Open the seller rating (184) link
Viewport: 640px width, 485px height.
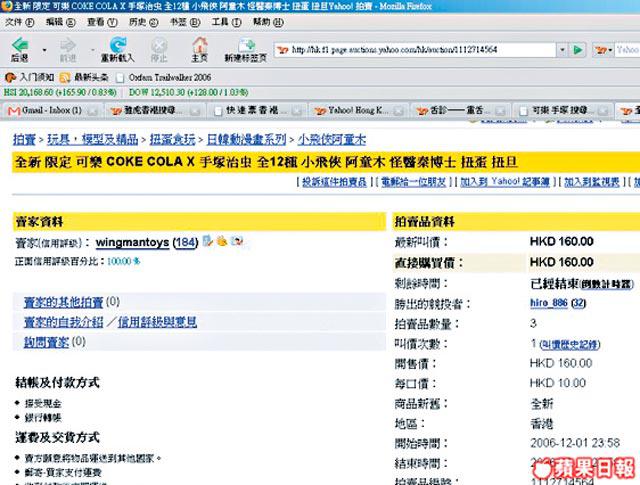(185, 242)
